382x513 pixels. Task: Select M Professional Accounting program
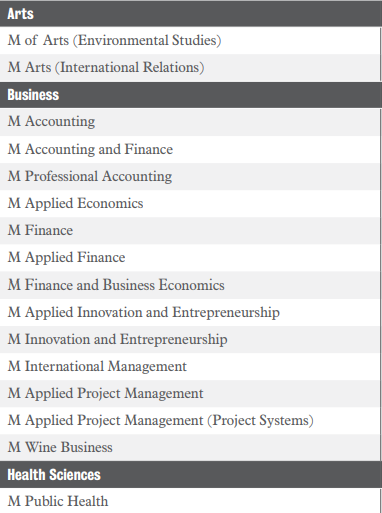[190, 176]
